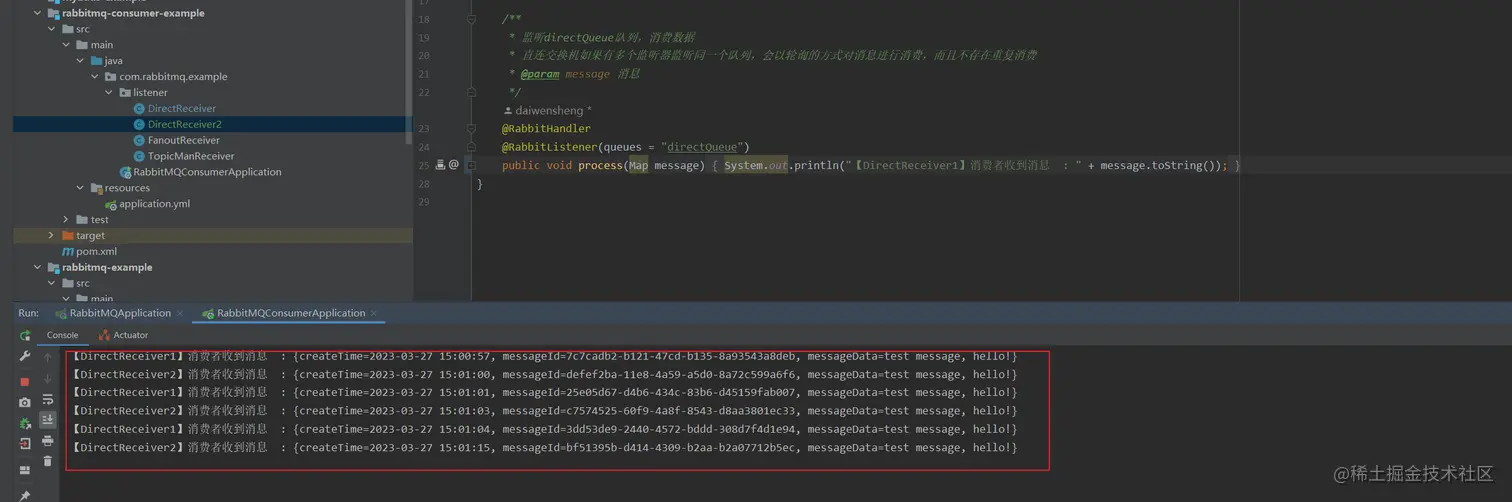The height and width of the screenshot is (502, 1512).
Task: Open pom.xml in project tree
Action: click(x=97, y=251)
